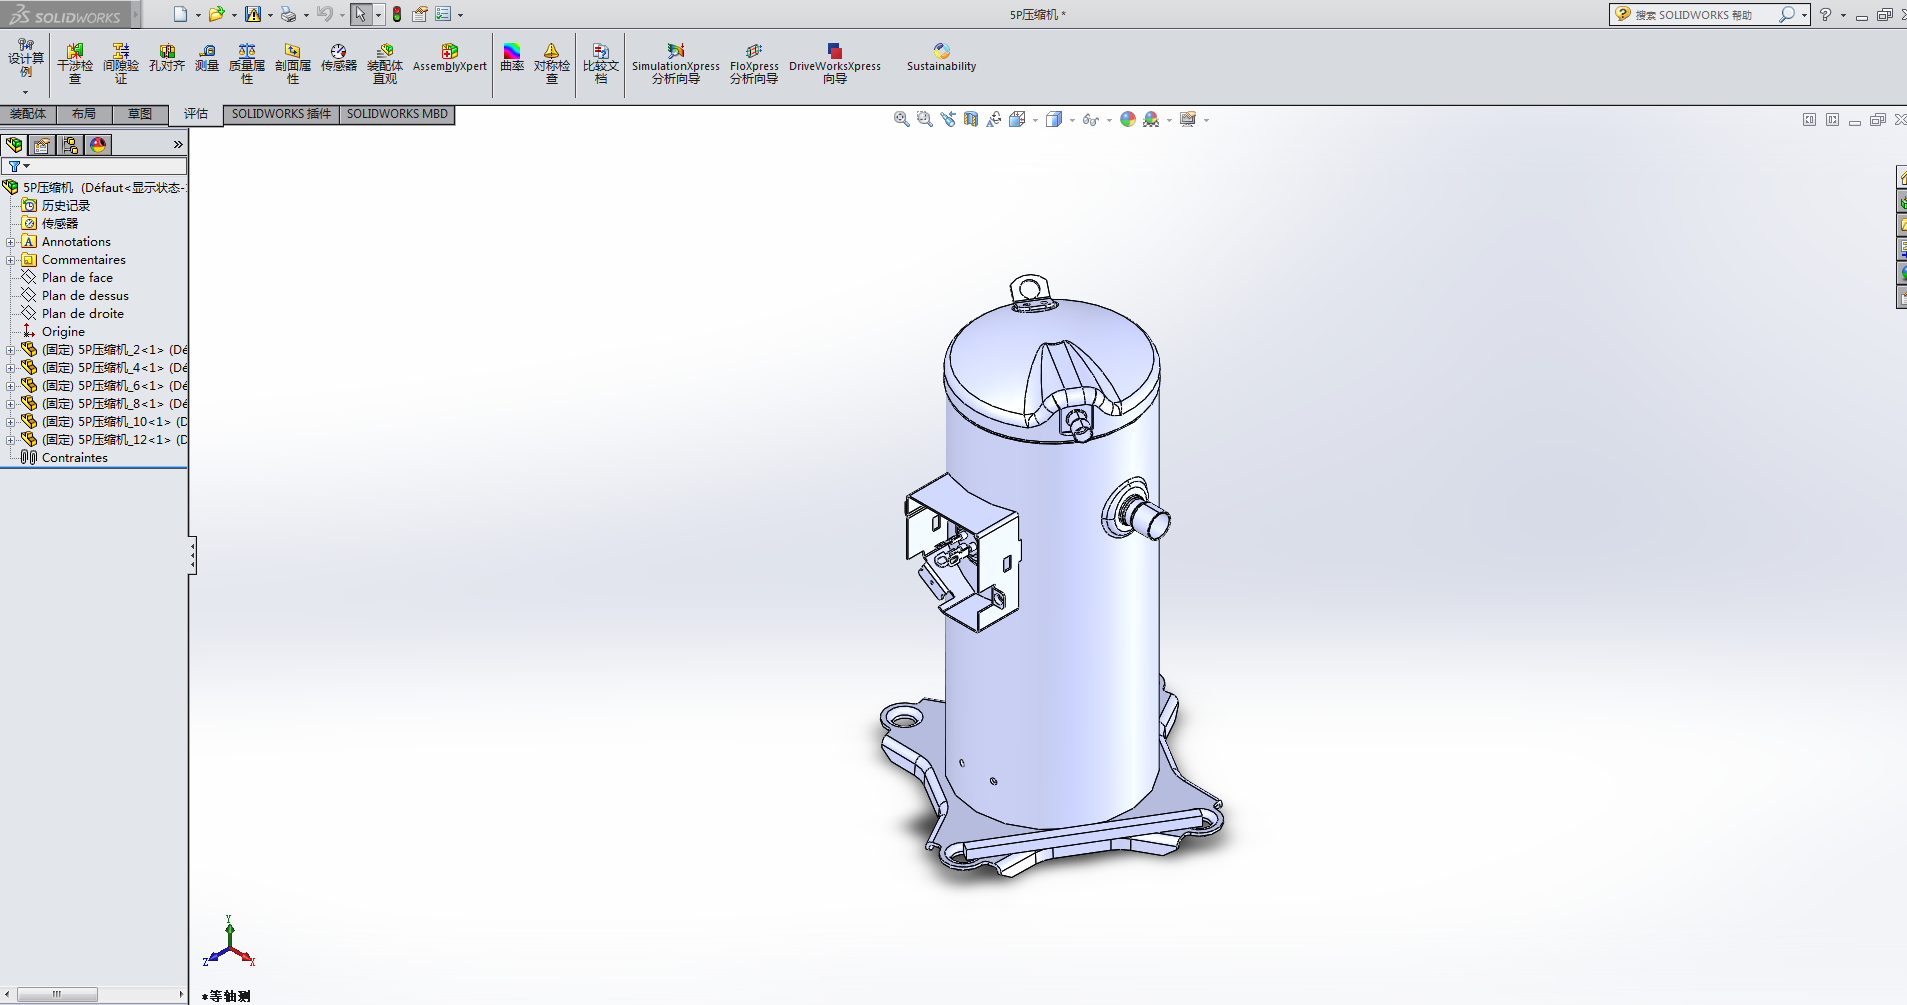Viewport: 1907px width, 1005px height.
Task: Switch to the SOLIDWORKS MBD tab
Action: (397, 114)
